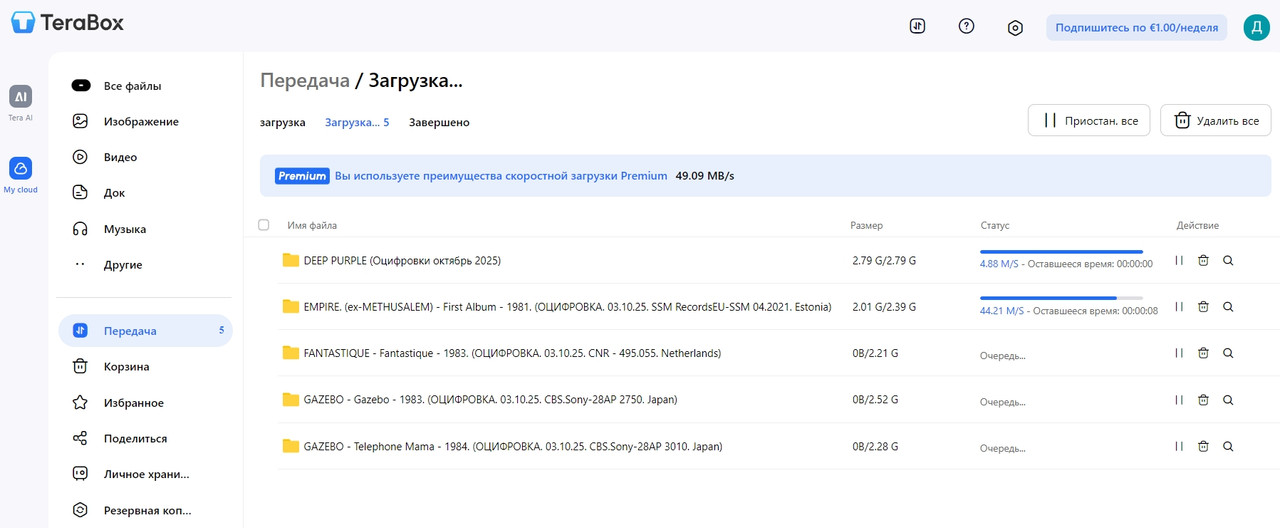Screen dimensions: 1280x528
Task: Click EMPIRE upload progress bar
Action: tap(1061, 298)
